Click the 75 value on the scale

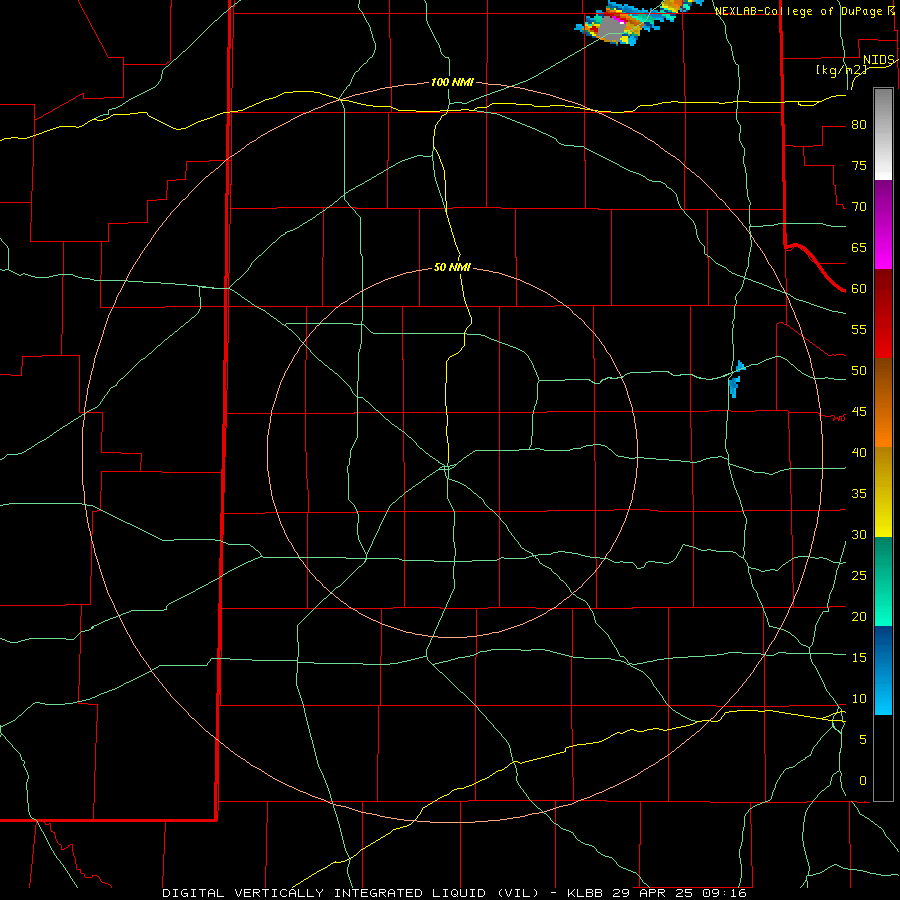click(x=859, y=165)
